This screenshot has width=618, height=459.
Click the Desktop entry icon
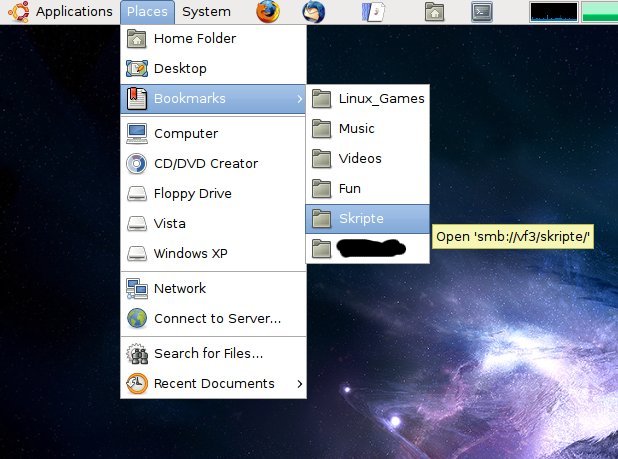137,69
